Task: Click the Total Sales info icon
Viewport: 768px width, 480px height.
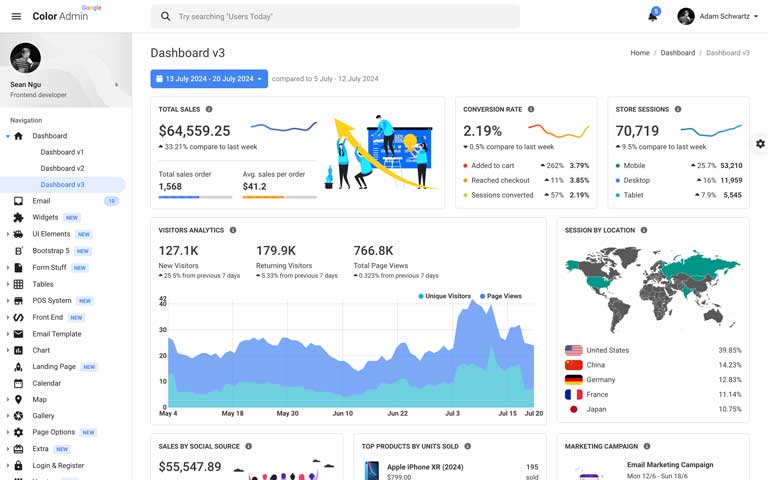Action: [209, 109]
